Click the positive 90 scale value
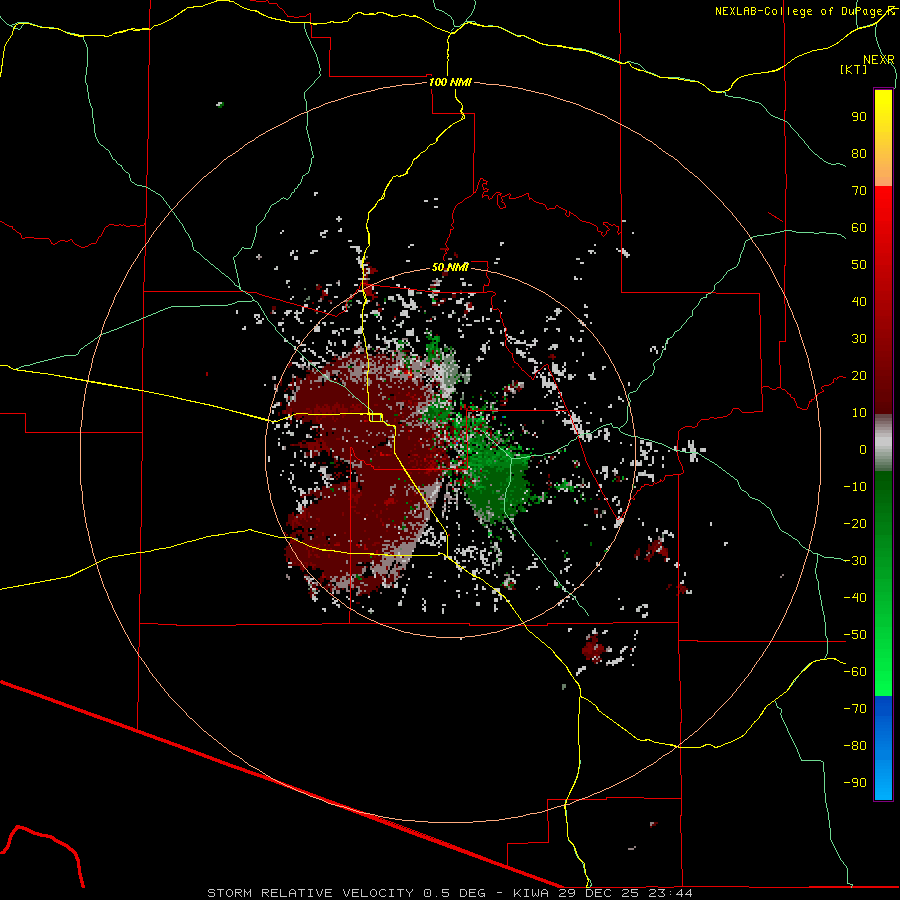The image size is (900, 900). [859, 117]
